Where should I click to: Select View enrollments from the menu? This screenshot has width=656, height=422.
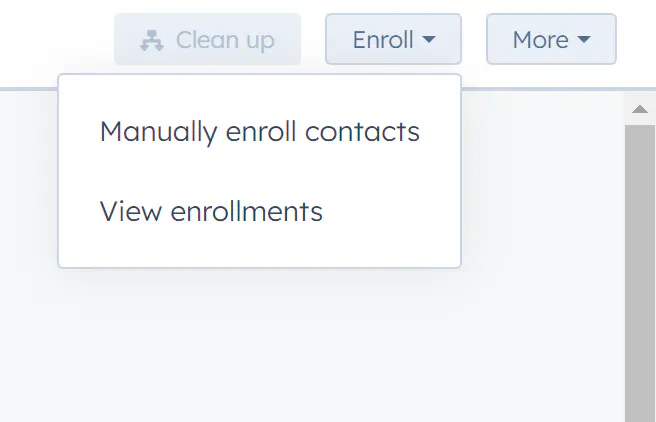click(x=259, y=211)
